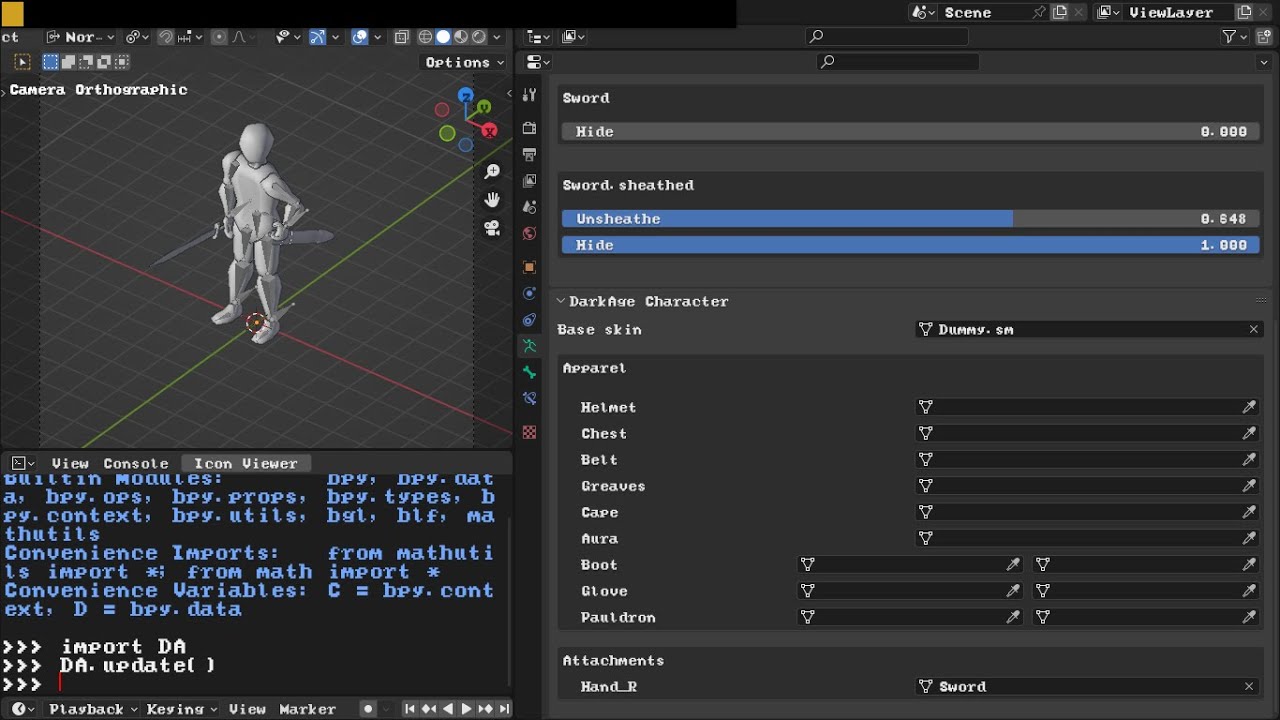Toggle snapping magnet in viewport header
Image resolution: width=1280 pixels, height=720 pixels.
(x=167, y=37)
